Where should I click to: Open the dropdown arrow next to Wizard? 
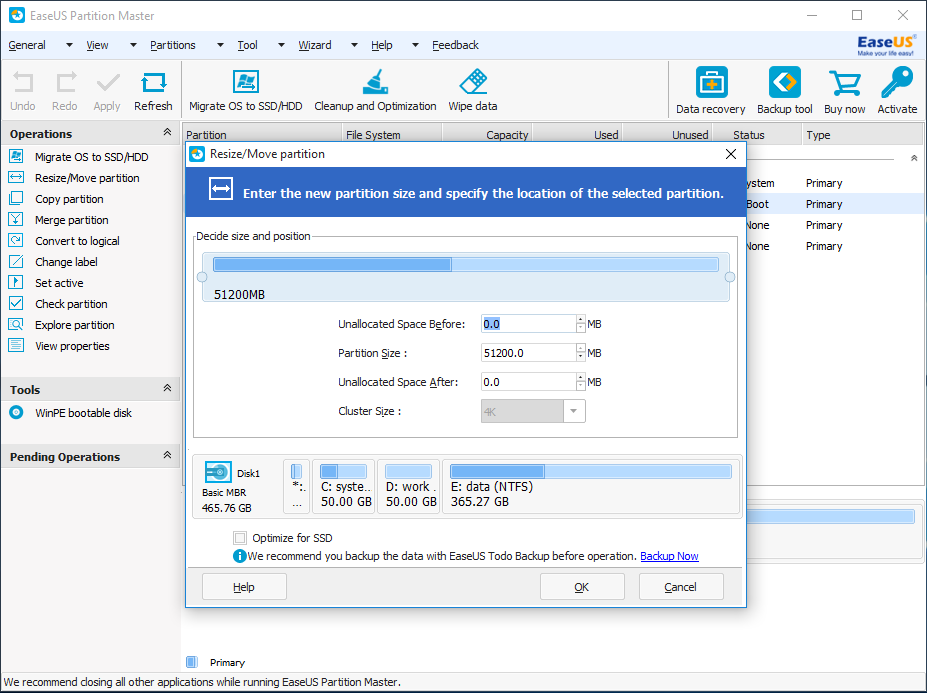pyautogui.click(x=354, y=45)
